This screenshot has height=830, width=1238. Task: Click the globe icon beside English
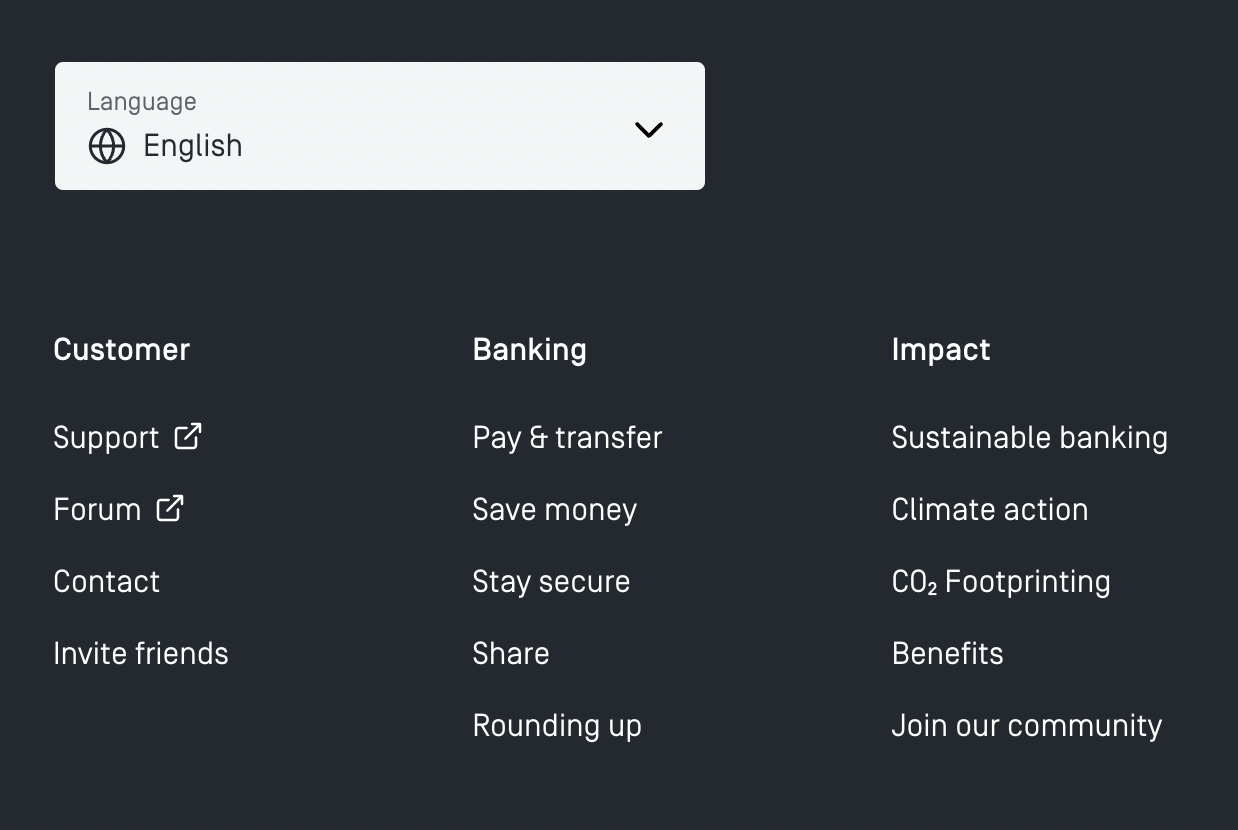coord(107,146)
